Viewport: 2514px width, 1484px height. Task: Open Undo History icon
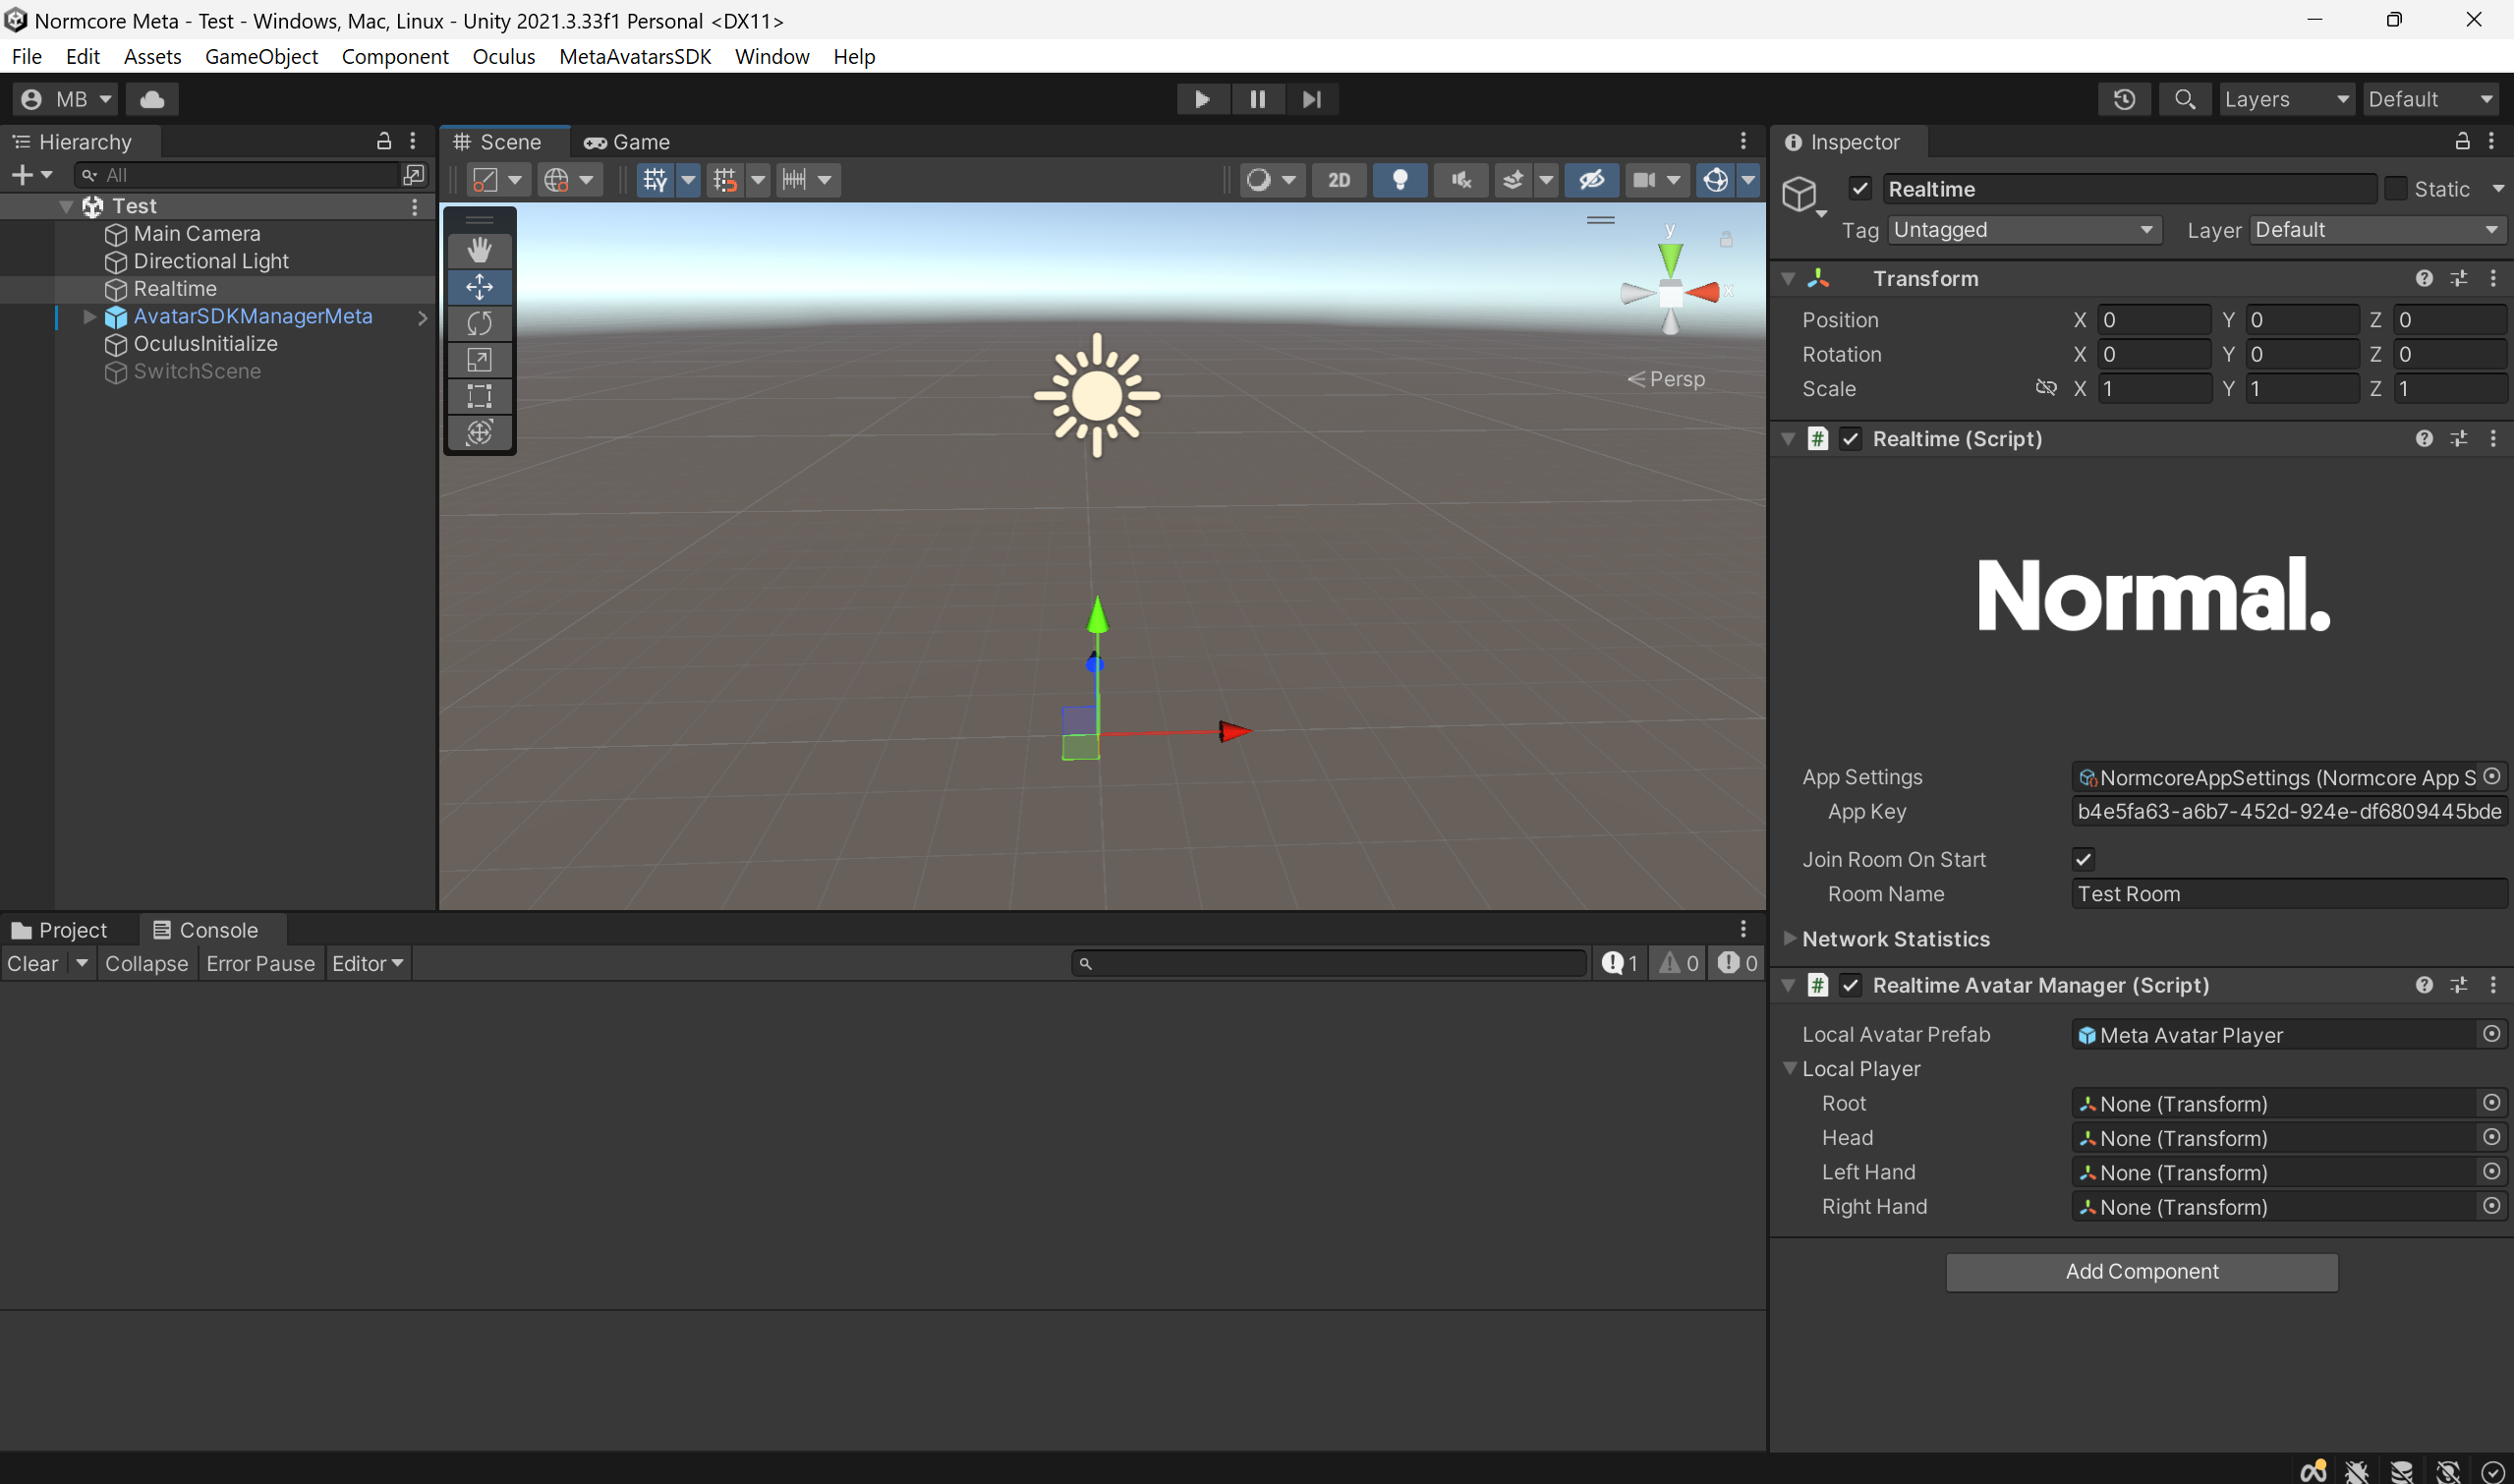coord(2124,99)
